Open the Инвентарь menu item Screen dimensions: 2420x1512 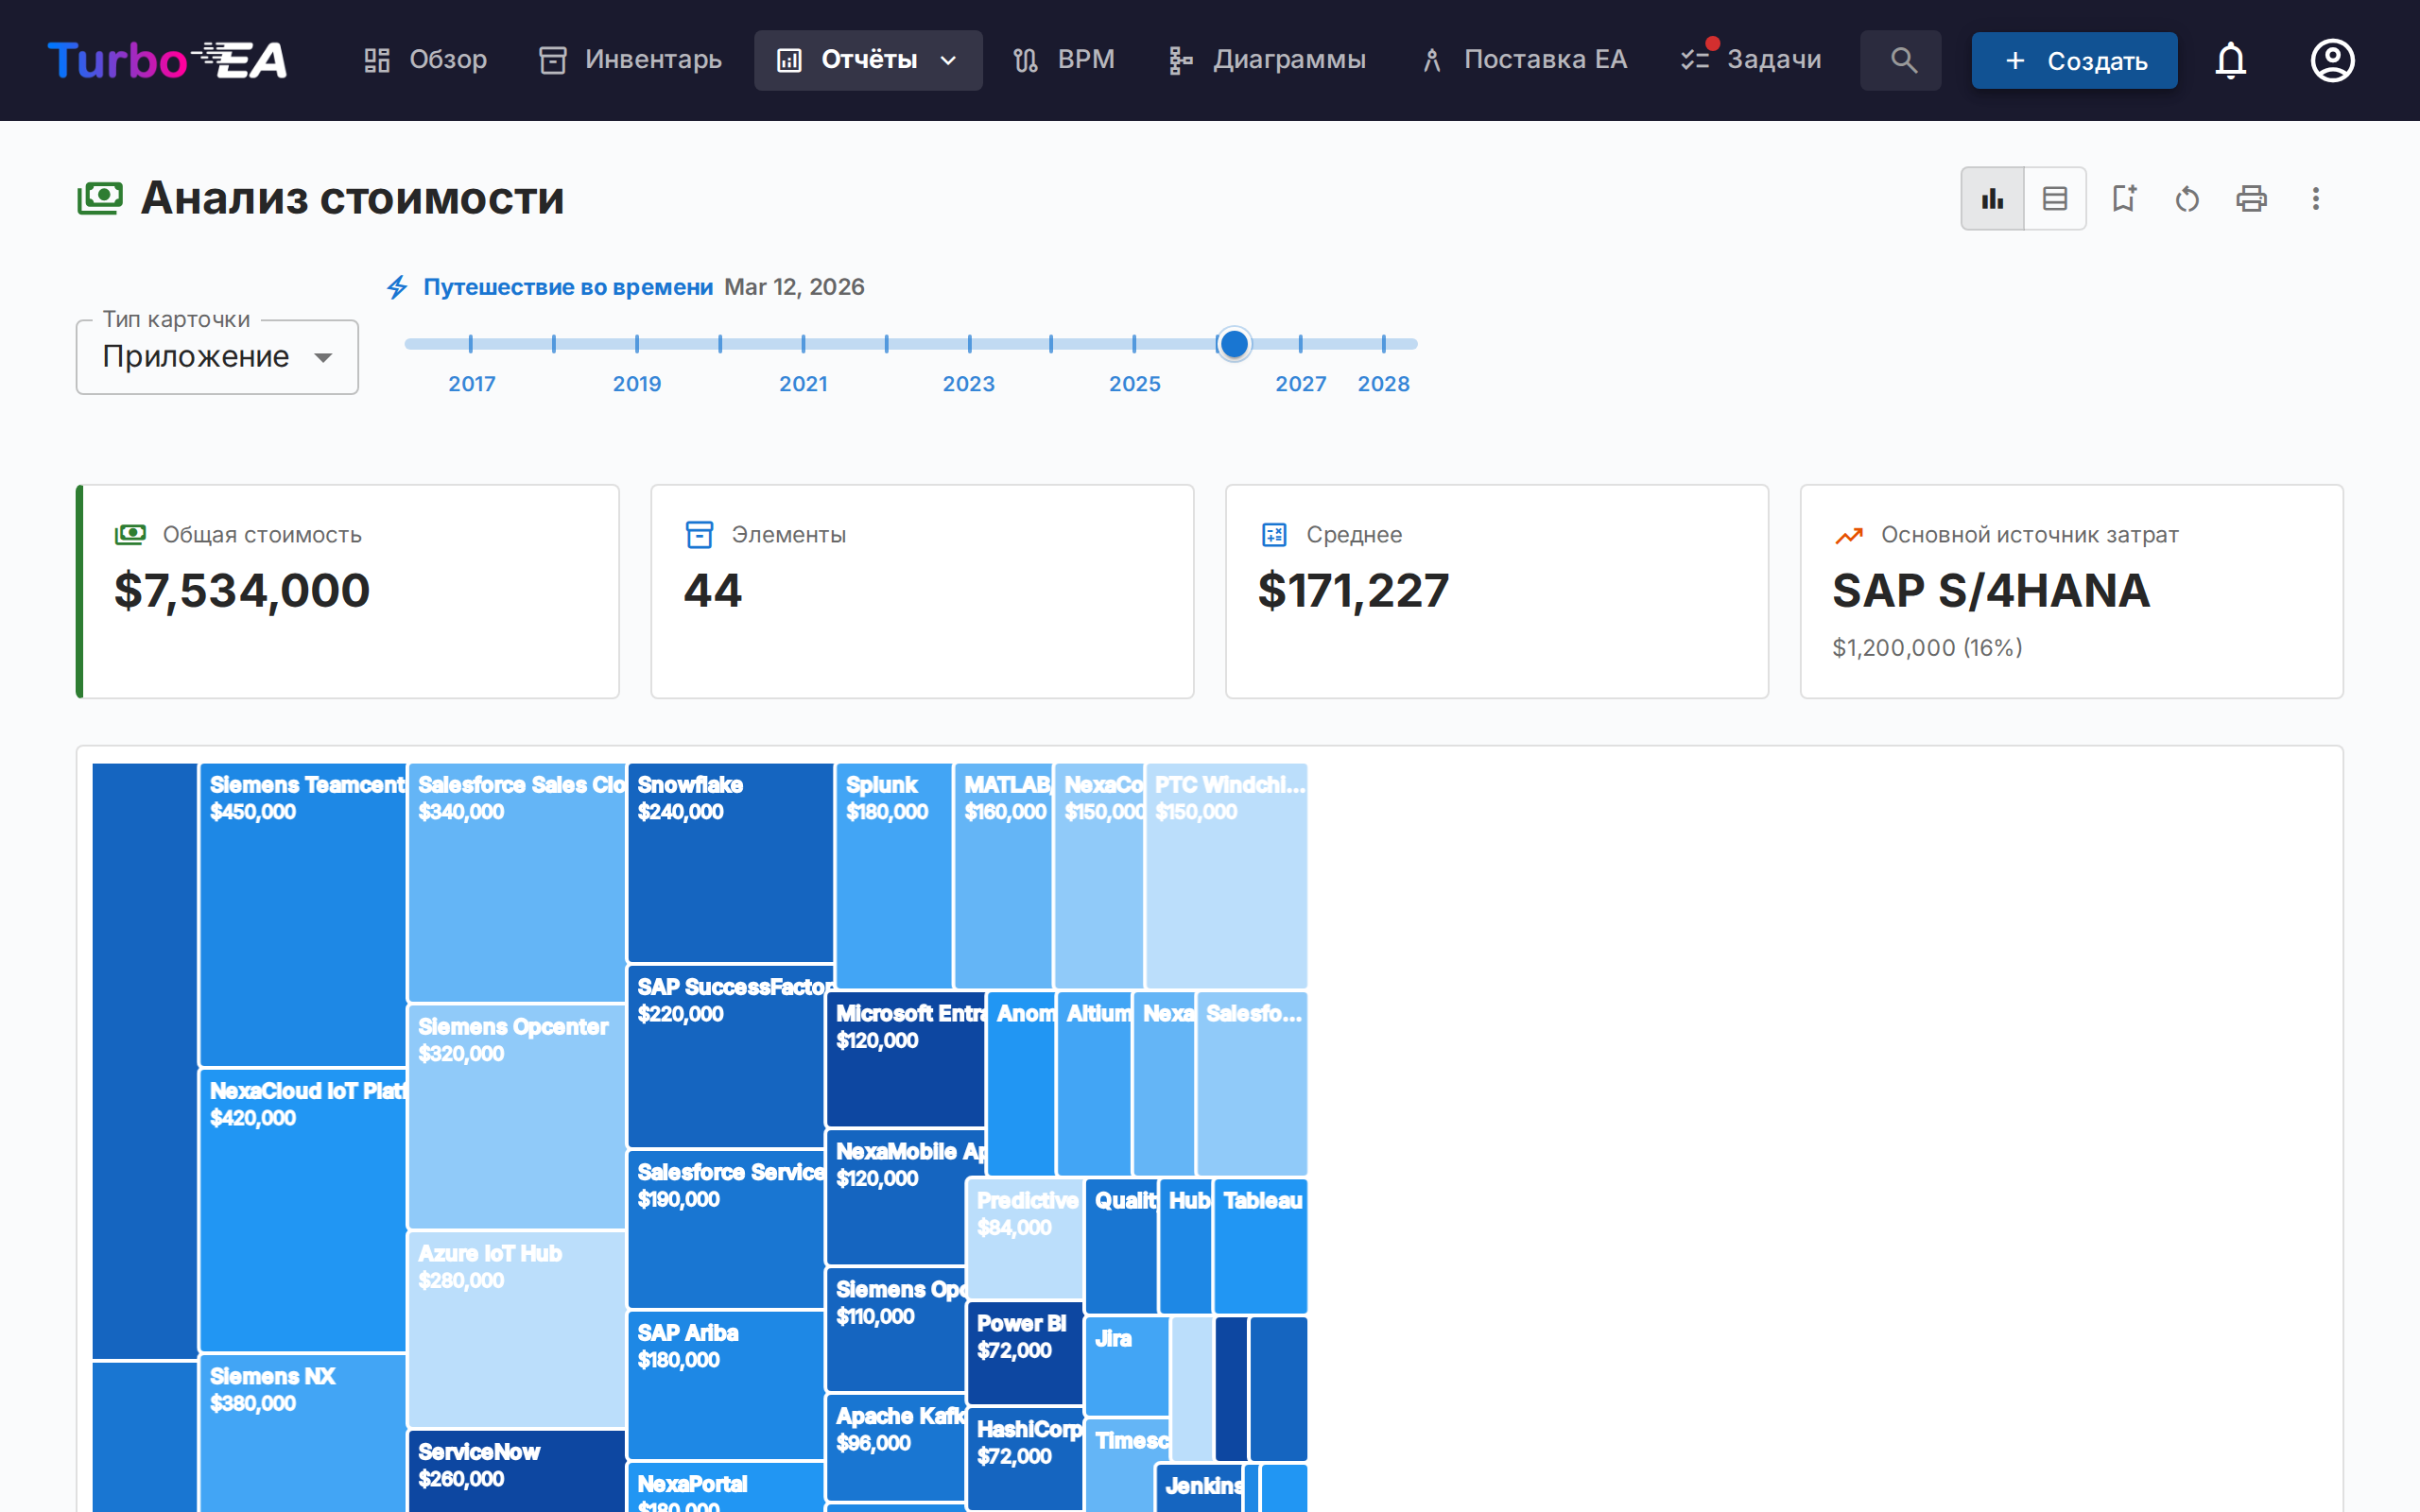coord(630,61)
